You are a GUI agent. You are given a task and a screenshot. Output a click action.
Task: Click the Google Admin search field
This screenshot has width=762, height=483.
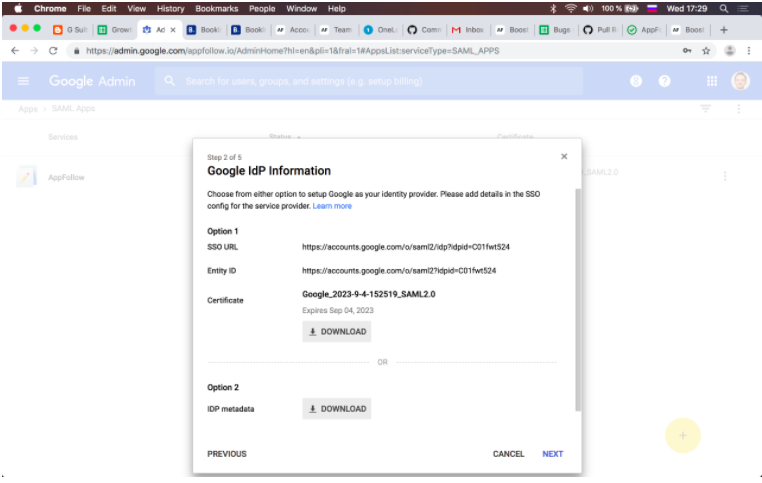(369, 81)
